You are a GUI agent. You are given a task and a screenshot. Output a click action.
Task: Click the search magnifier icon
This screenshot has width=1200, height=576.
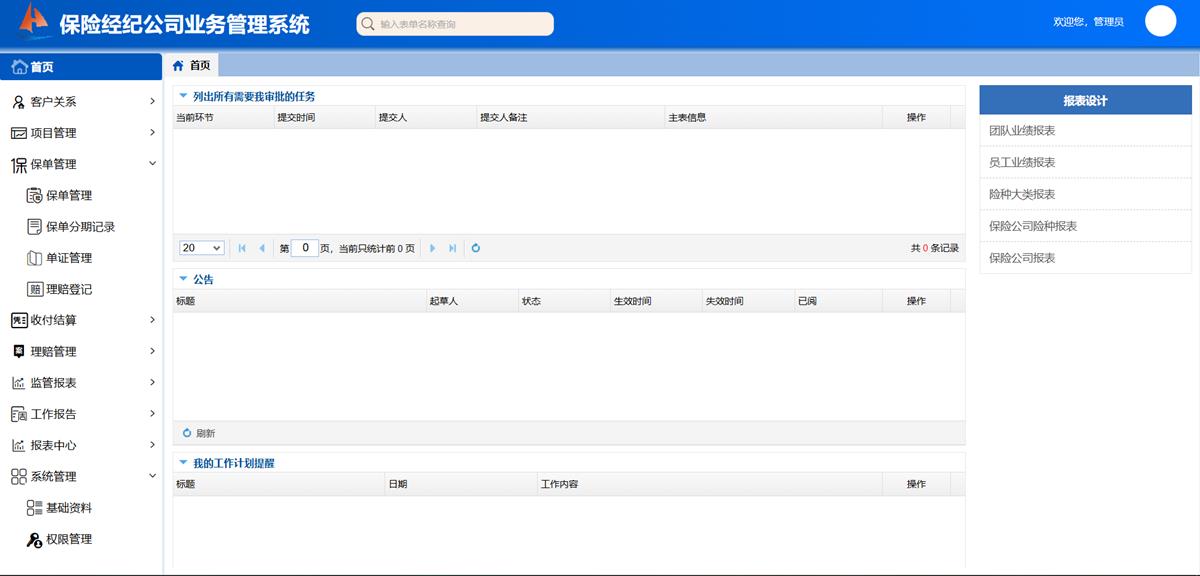tap(368, 24)
